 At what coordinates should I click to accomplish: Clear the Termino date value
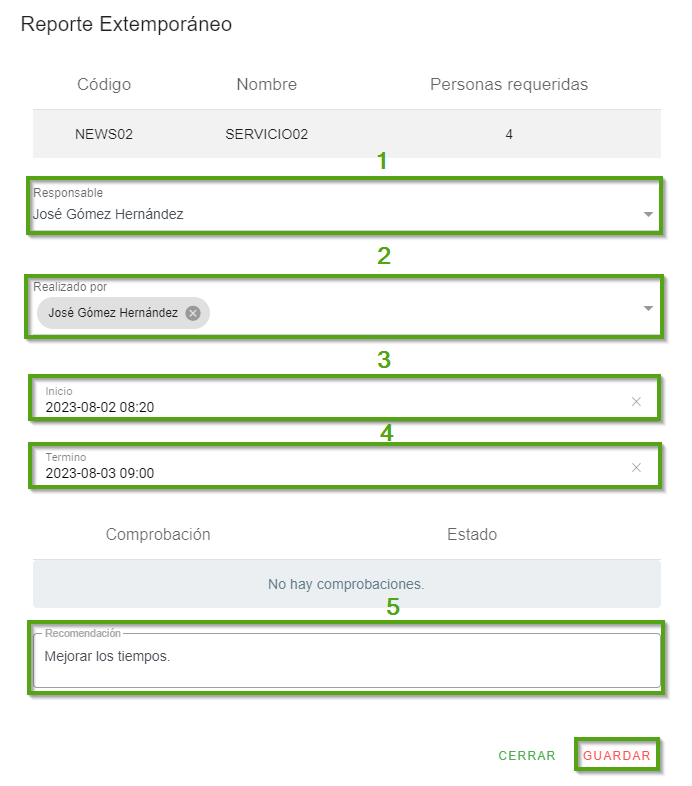tap(636, 467)
